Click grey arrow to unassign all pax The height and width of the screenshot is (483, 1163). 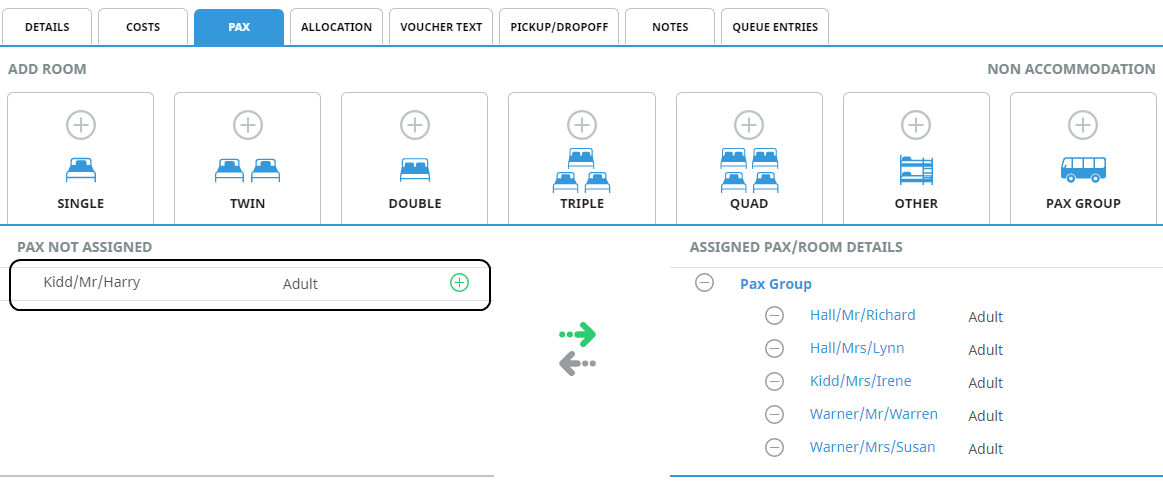[578, 364]
